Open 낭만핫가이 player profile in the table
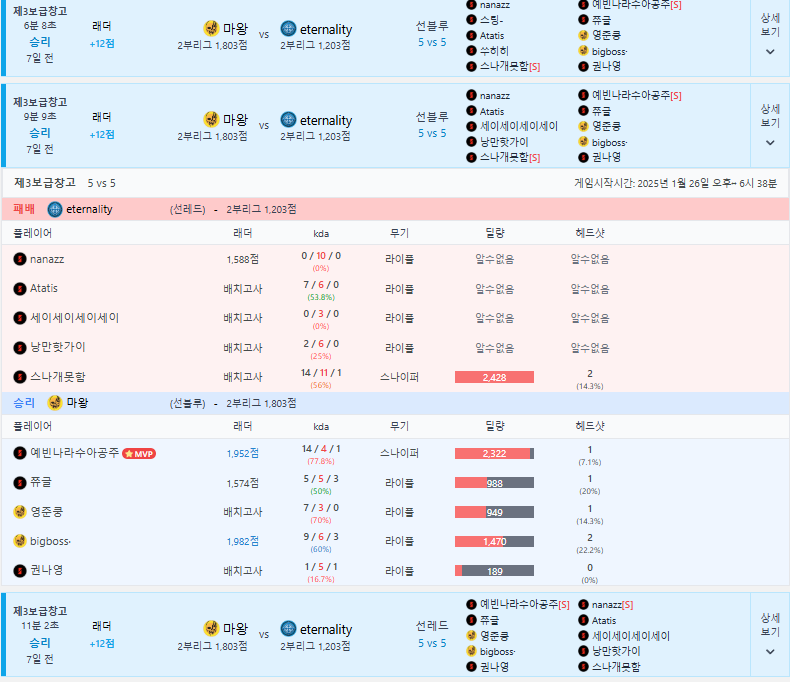Image resolution: width=790 pixels, height=682 pixels. (58, 347)
